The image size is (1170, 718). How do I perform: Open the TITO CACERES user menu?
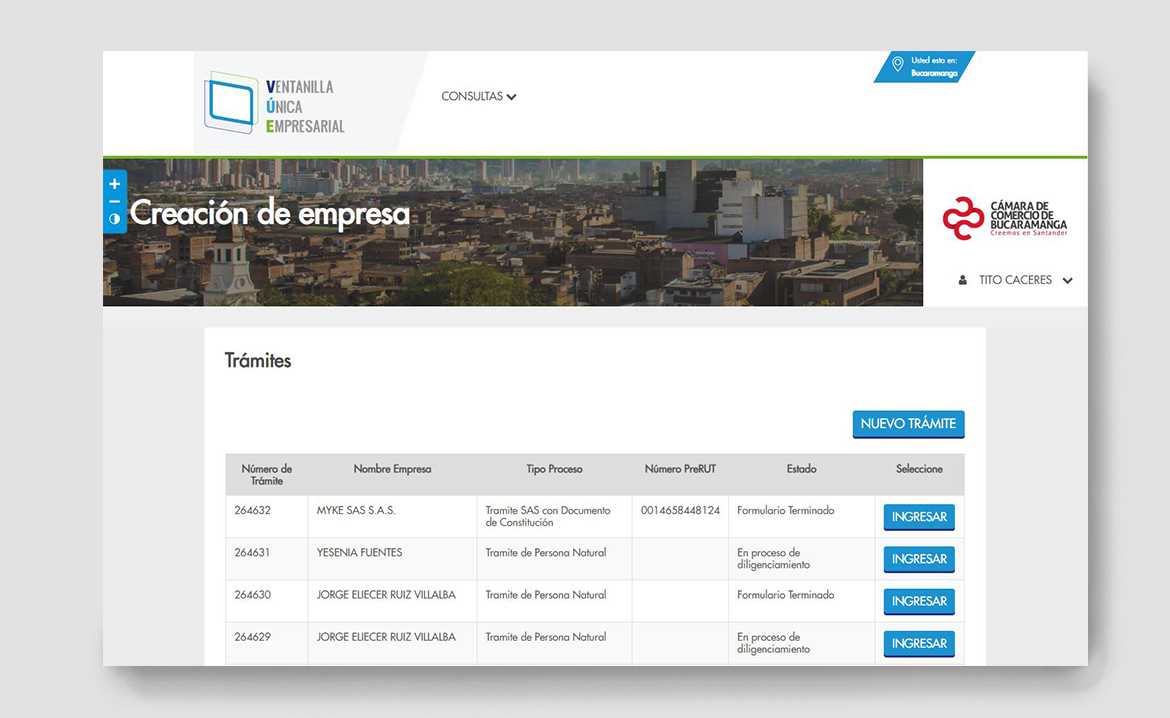1016,280
